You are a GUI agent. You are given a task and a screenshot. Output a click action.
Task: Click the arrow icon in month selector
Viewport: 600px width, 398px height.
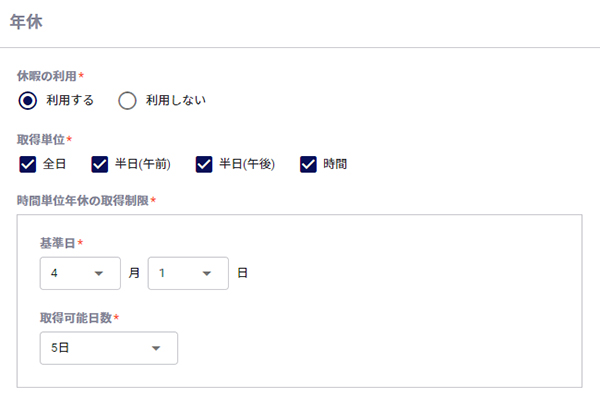click(99, 273)
